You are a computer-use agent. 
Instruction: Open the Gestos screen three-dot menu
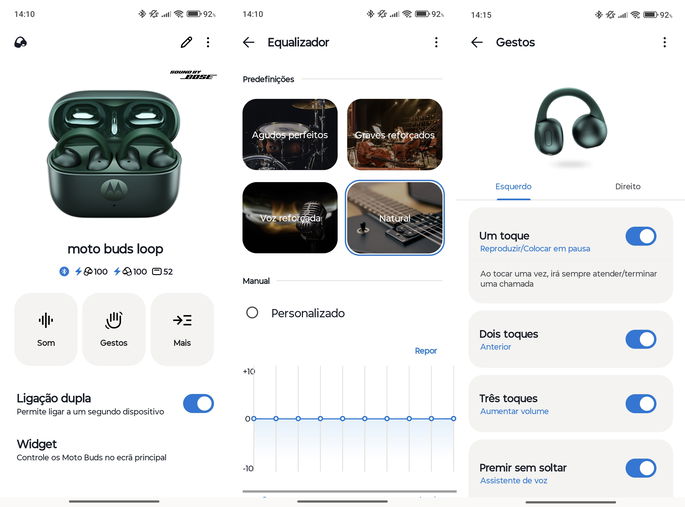pyautogui.click(x=664, y=42)
